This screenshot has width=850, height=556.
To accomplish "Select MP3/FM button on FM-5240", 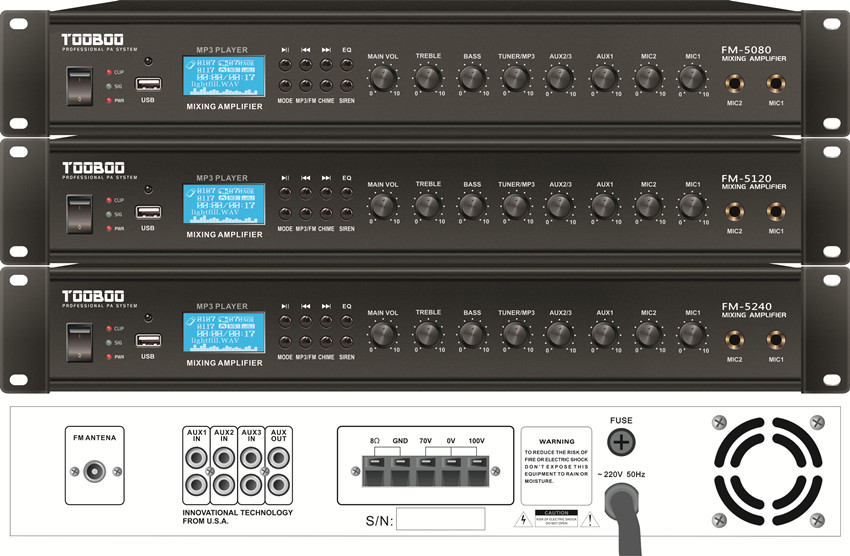I will pyautogui.click(x=306, y=342).
